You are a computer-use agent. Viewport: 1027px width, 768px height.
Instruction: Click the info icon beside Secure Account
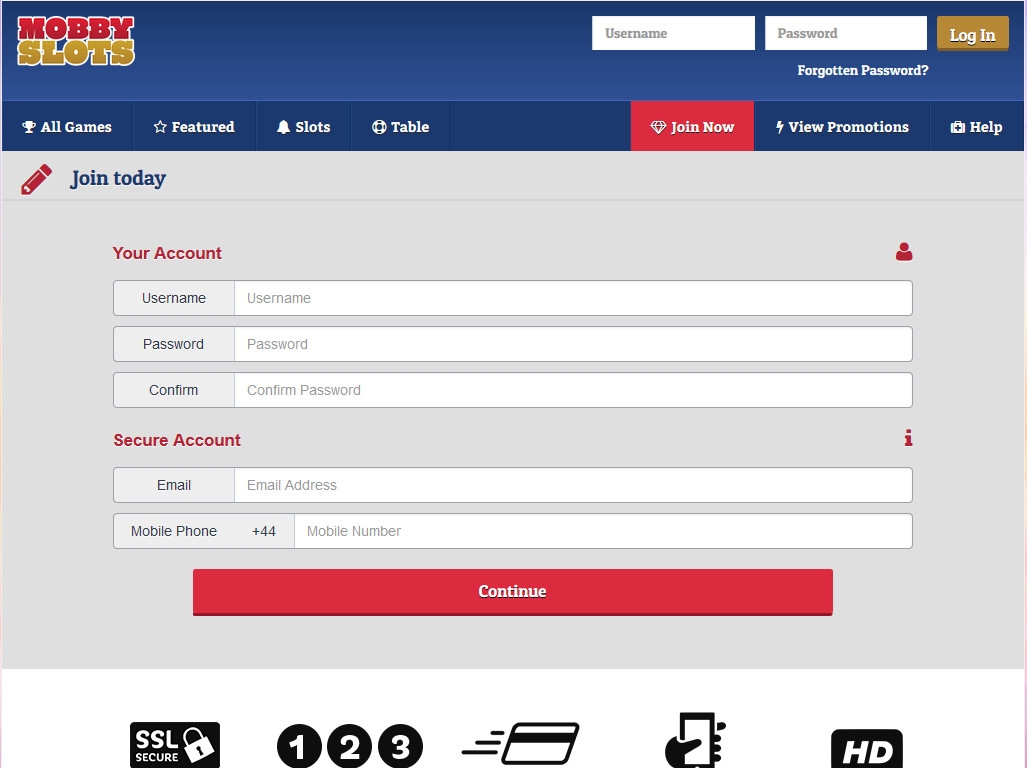click(x=908, y=438)
